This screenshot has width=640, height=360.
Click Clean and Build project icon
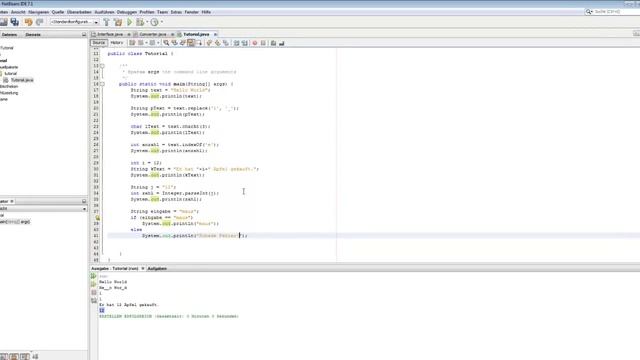(x=118, y=22)
